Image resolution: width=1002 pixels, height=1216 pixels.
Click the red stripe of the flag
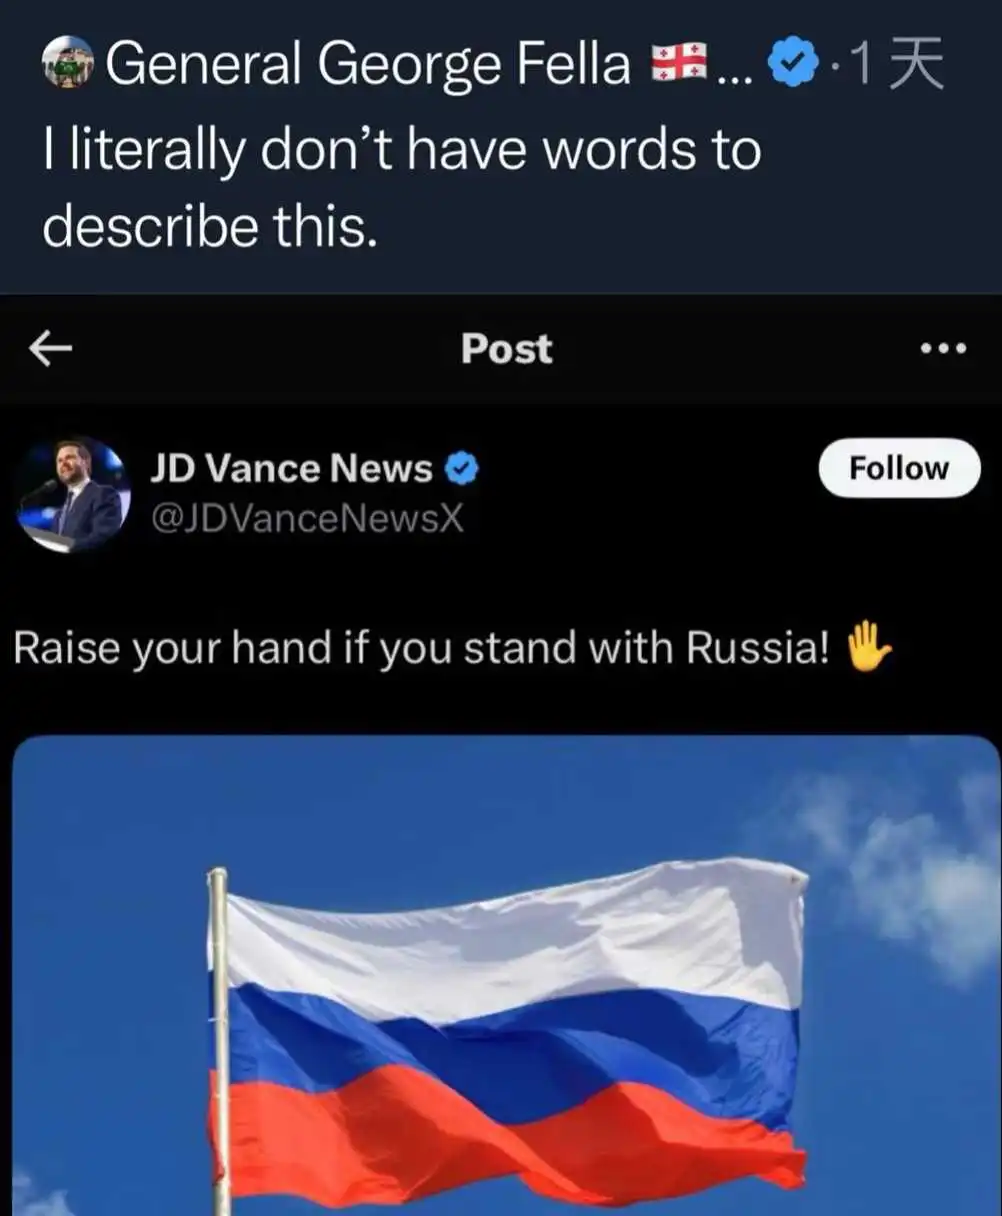(x=510, y=1125)
